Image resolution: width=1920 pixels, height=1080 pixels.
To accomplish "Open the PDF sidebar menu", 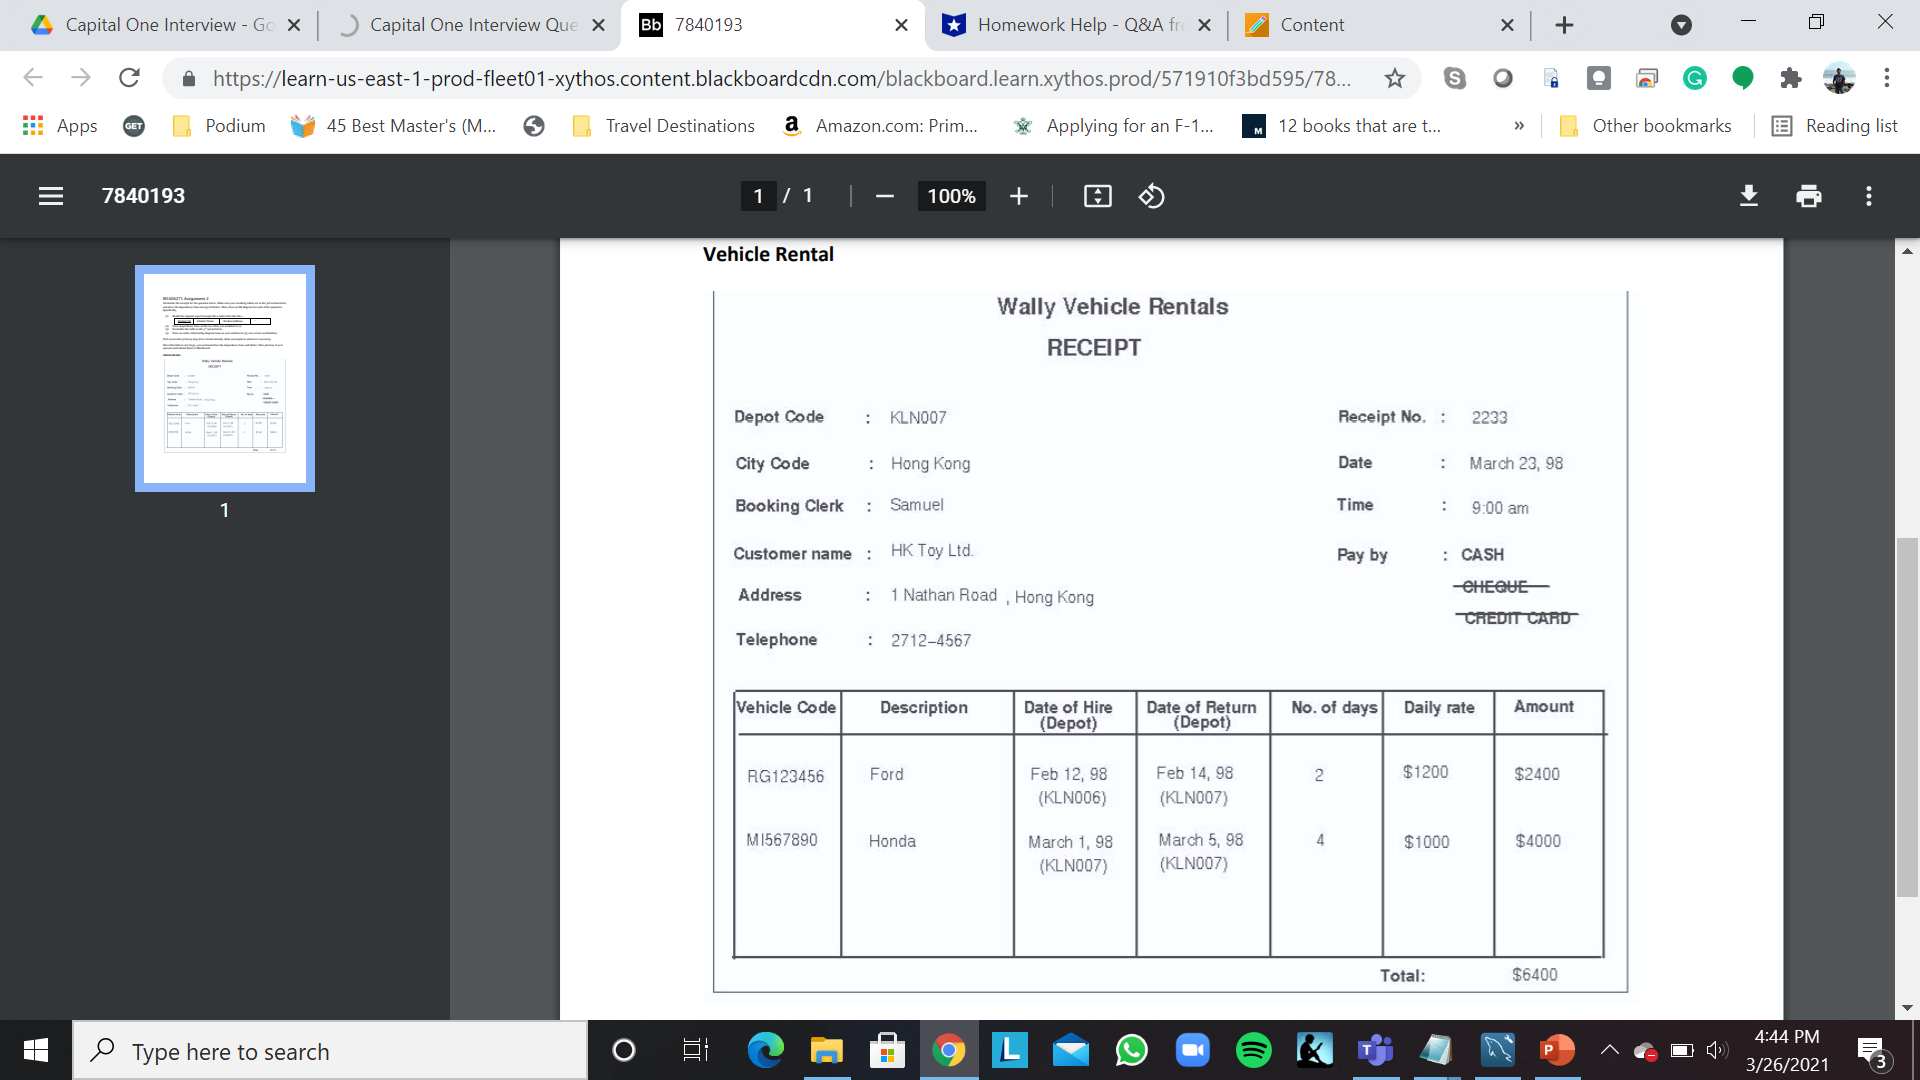I will 50,196.
